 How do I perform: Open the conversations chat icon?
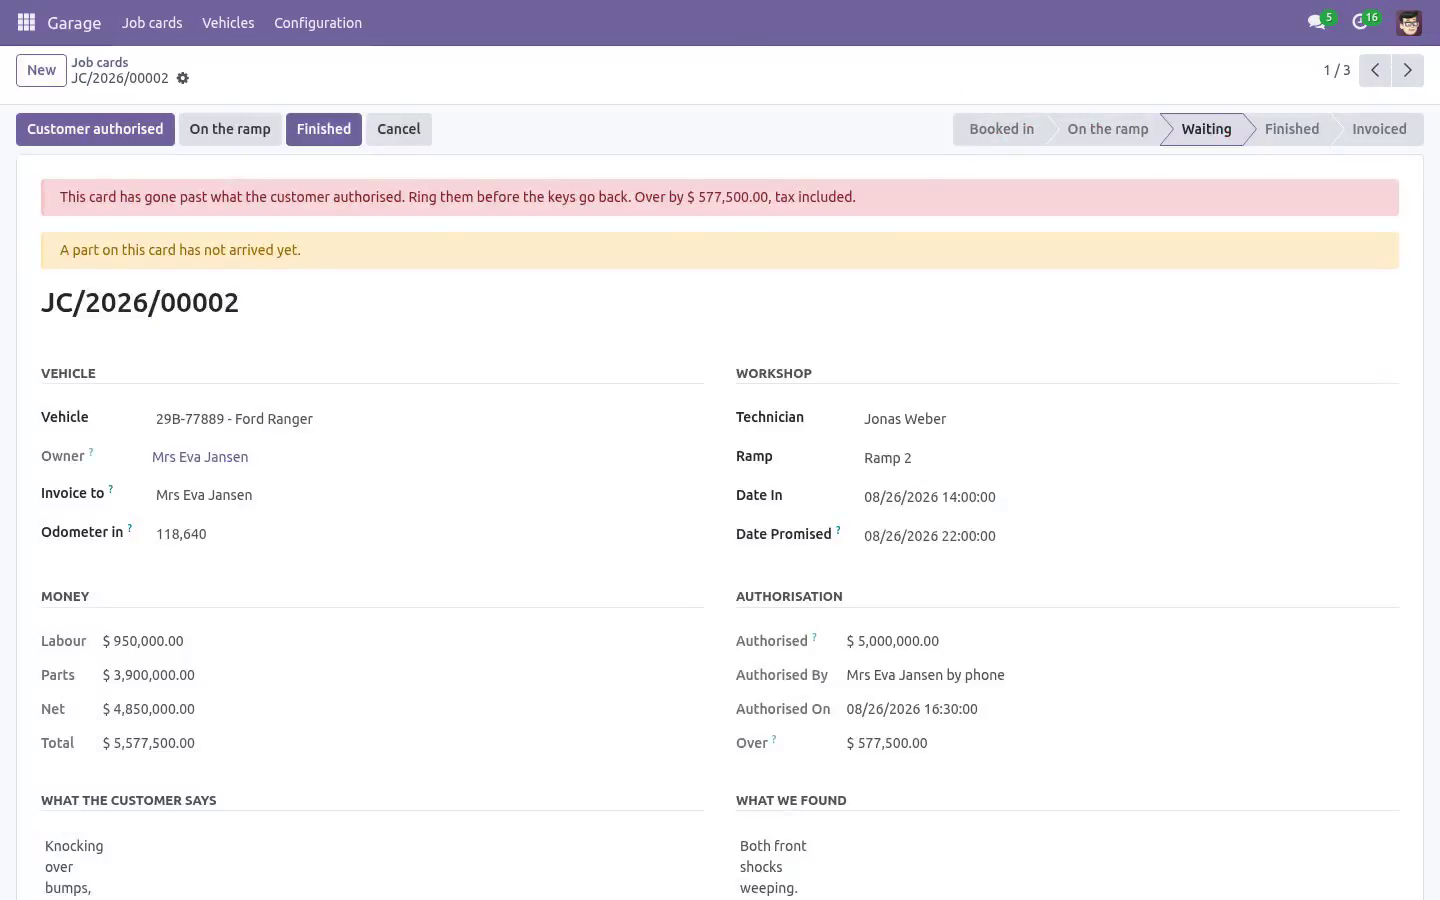[x=1317, y=22]
